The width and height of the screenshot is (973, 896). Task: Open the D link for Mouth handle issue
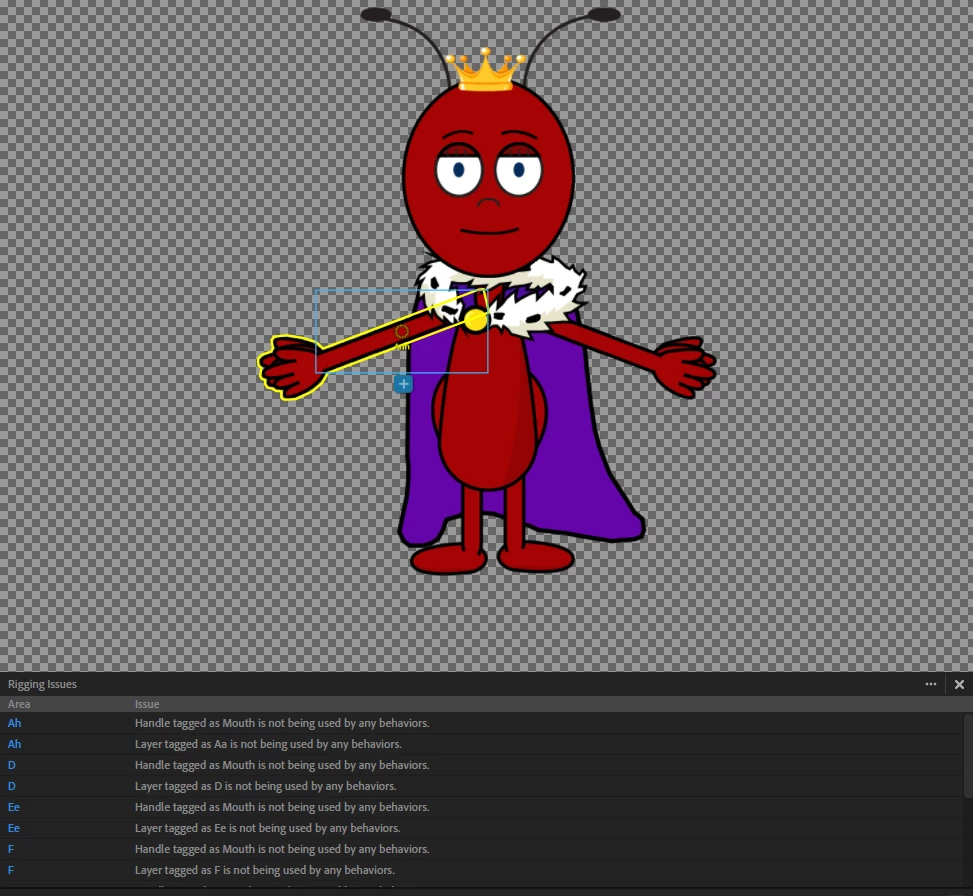click(12, 765)
